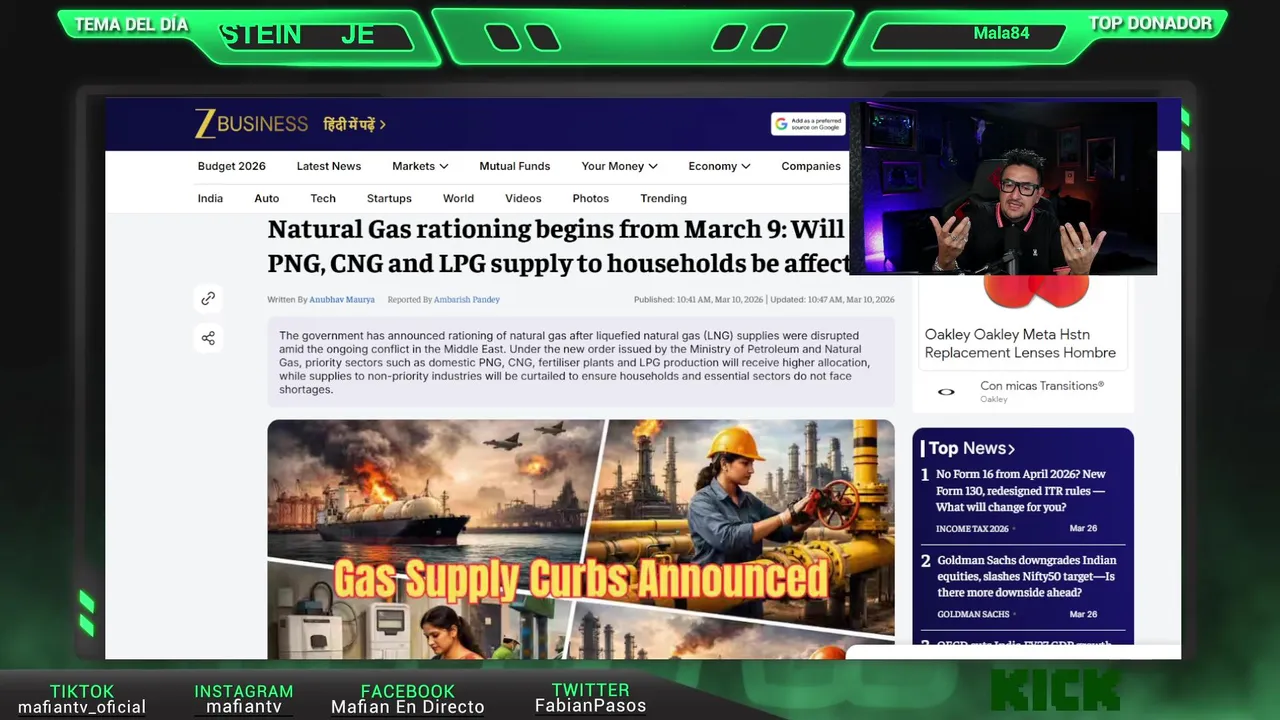Expand the Economy dropdown
1280x720 pixels.
click(719, 166)
